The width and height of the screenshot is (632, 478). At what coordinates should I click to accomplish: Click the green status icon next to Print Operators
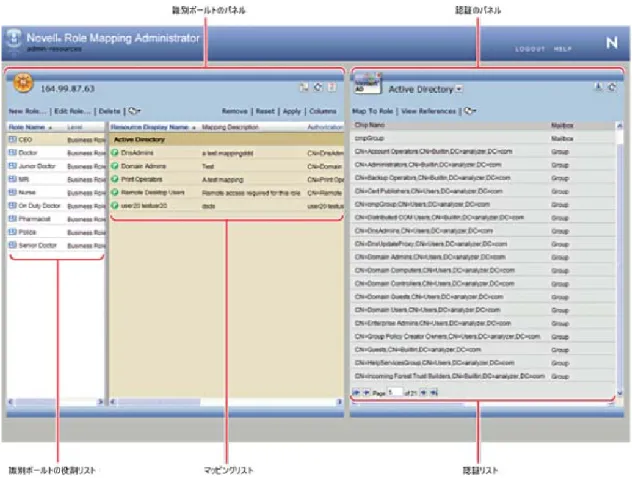[x=115, y=179]
